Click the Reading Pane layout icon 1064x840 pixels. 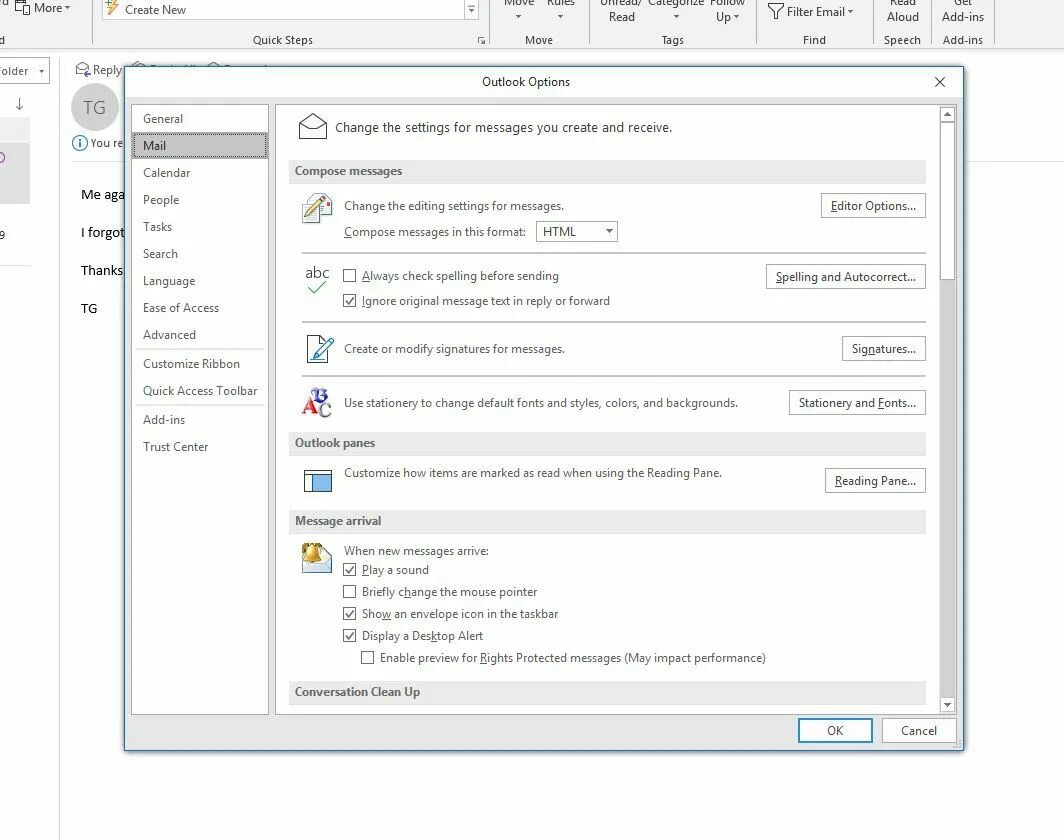pyautogui.click(x=318, y=480)
